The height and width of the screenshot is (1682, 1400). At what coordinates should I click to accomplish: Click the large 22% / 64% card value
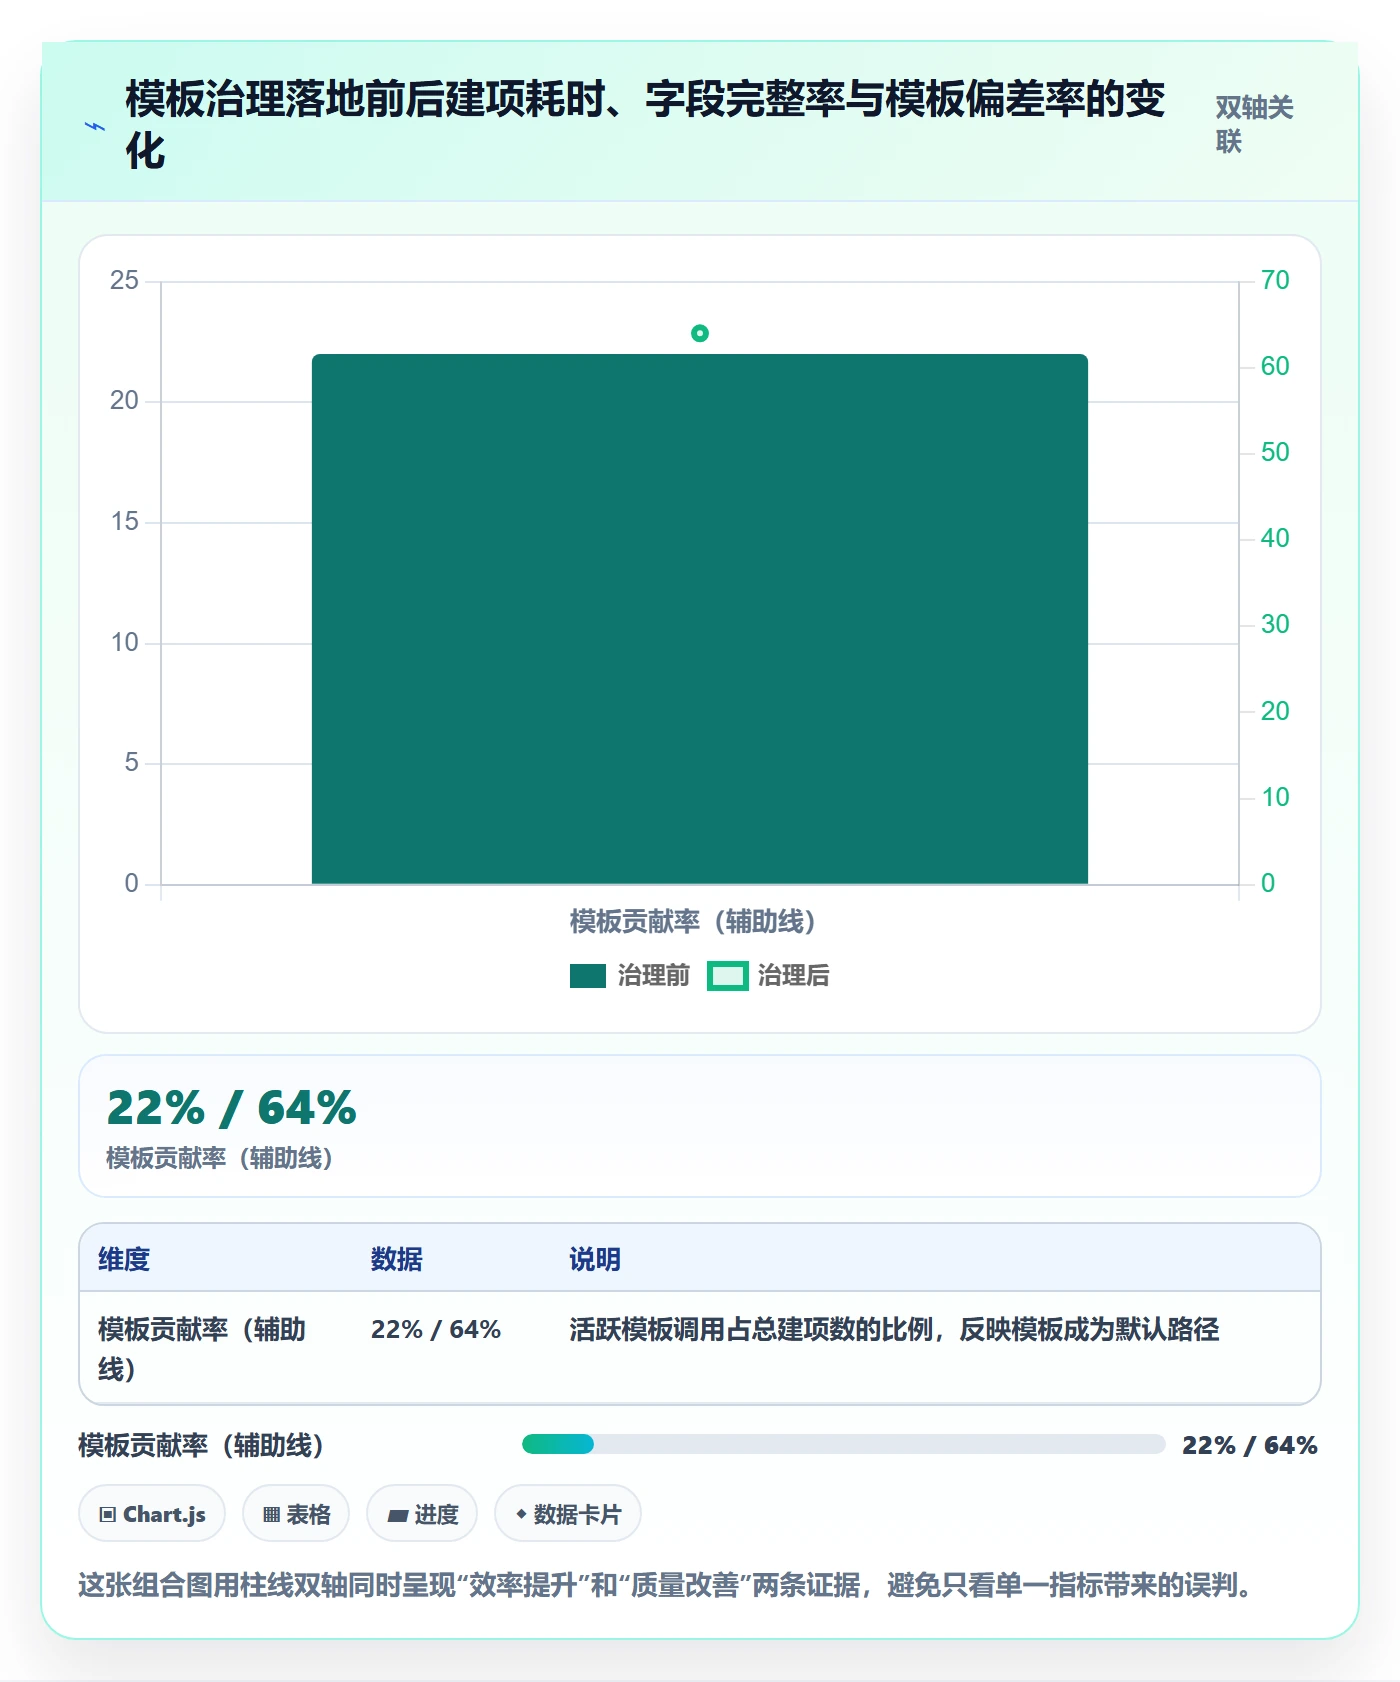[232, 1108]
